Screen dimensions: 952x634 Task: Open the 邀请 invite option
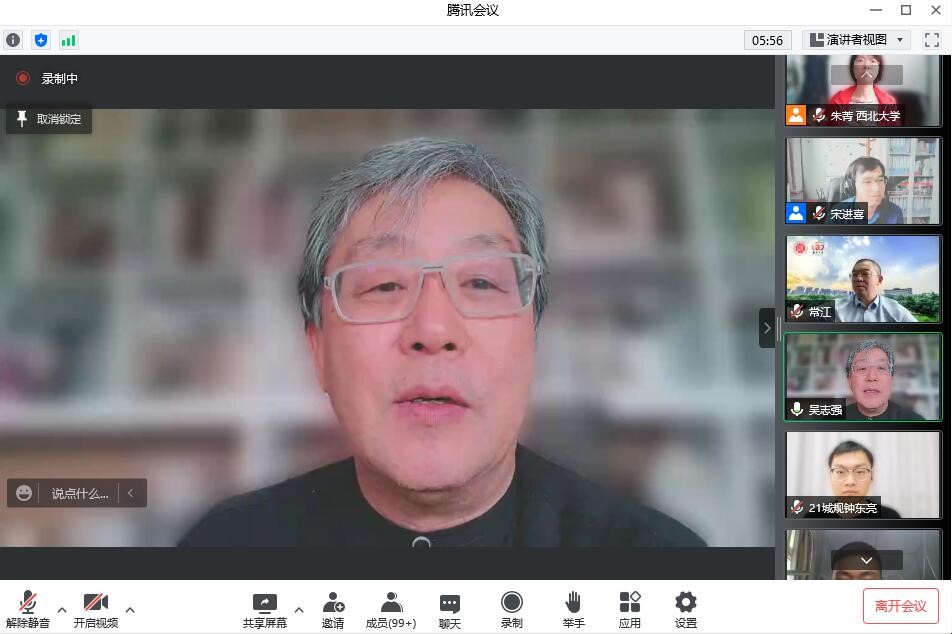coord(333,609)
